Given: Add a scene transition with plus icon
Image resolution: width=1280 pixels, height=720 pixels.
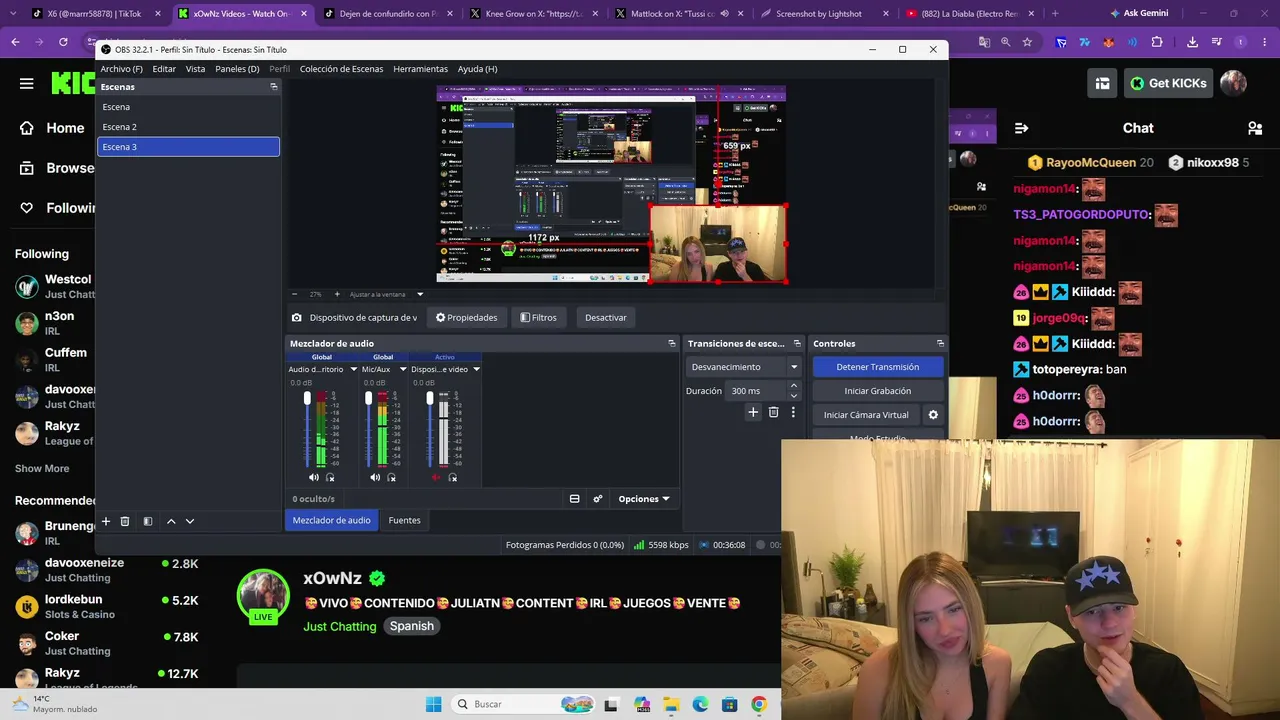Looking at the screenshot, I should (753, 412).
